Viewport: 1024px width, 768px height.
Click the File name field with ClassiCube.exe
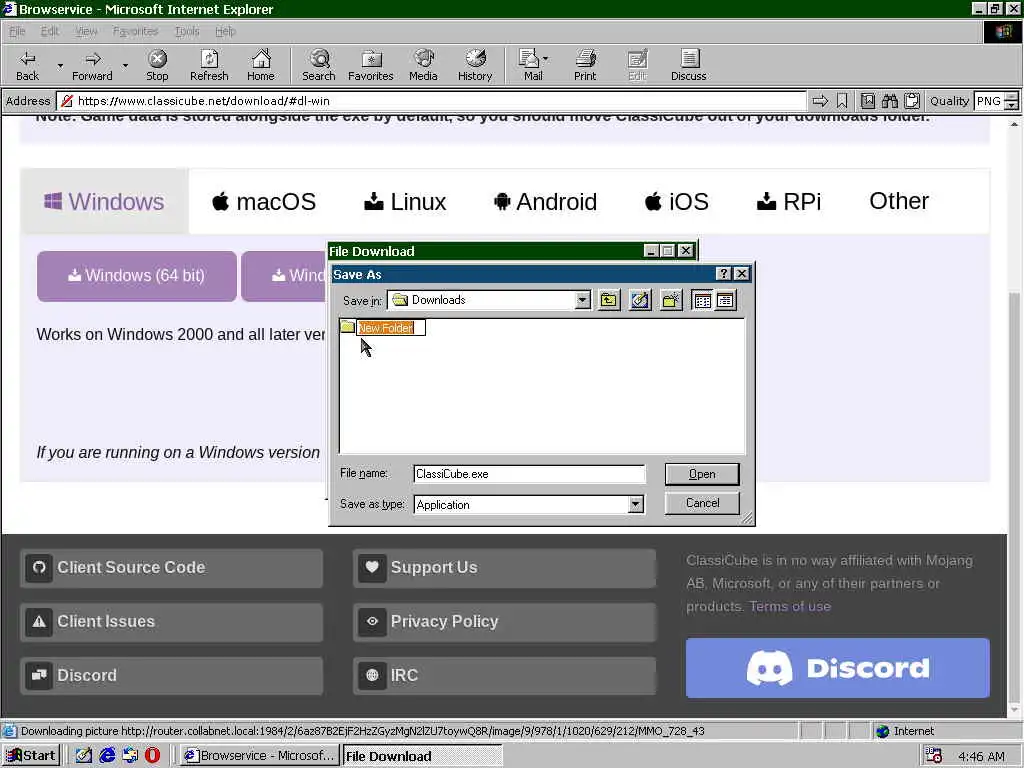(529, 474)
